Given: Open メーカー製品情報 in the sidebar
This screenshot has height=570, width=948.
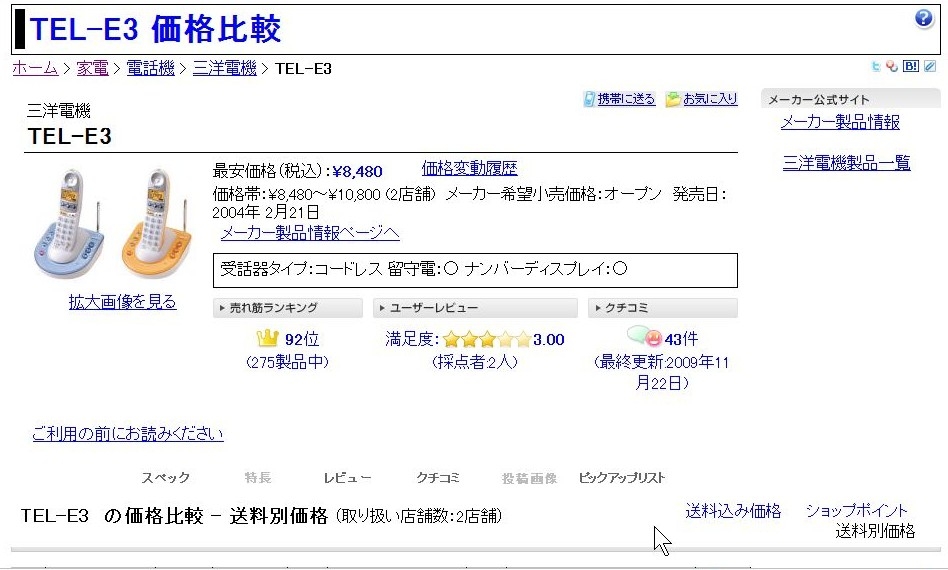Looking at the screenshot, I should 840,123.
